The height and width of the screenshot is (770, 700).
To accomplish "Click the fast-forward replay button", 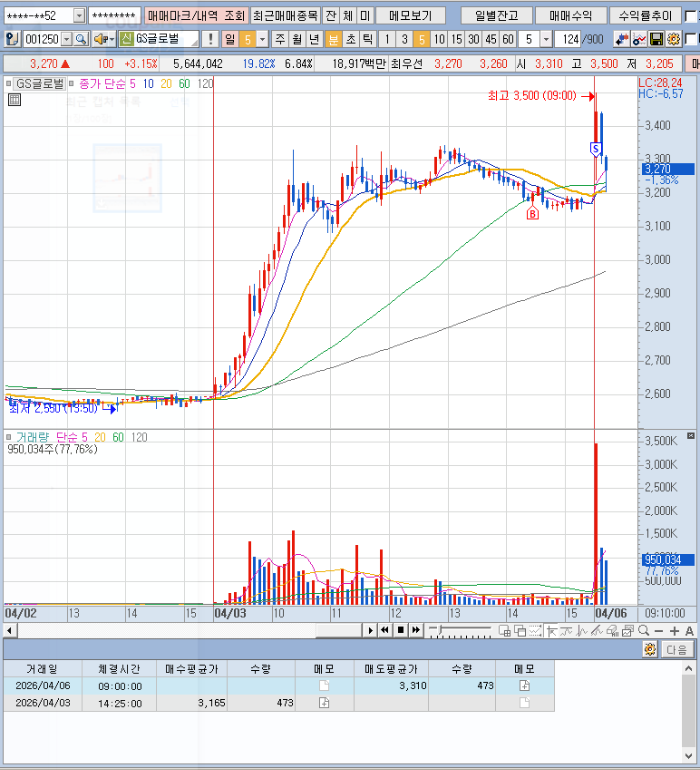I will (416, 630).
